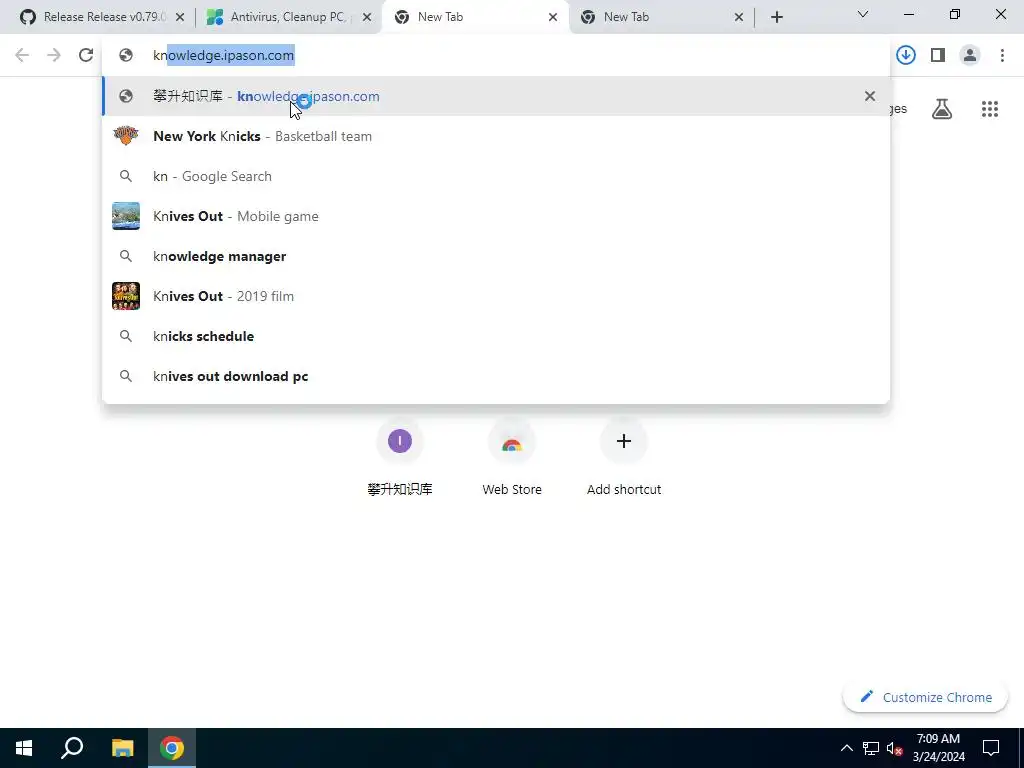Viewport: 1024px width, 768px height.
Task: Show hidden system tray icons
Action: point(846,748)
